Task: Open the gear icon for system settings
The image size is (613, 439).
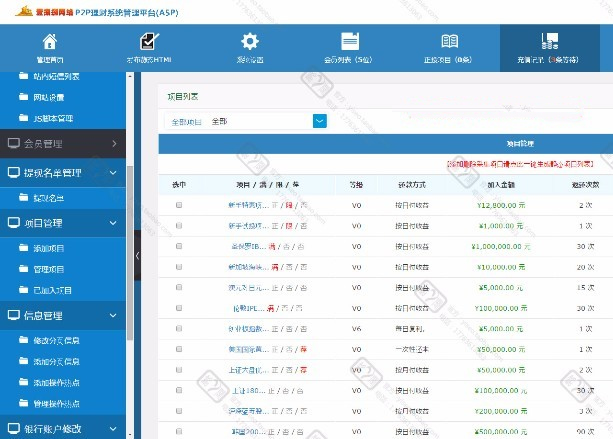Action: point(250,42)
